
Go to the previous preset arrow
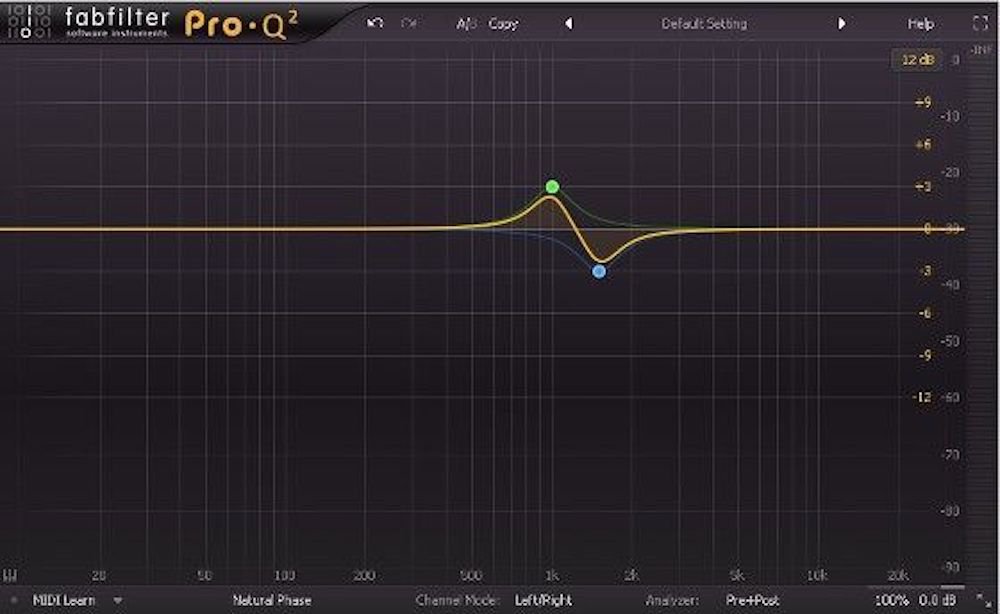(568, 23)
